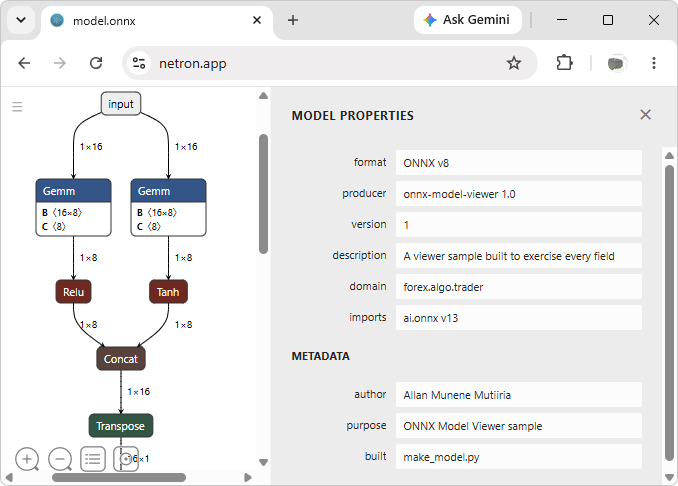Image resolution: width=678 pixels, height=486 pixels.
Task: Click imports field ai.onnx v13
Action: (x=518, y=318)
